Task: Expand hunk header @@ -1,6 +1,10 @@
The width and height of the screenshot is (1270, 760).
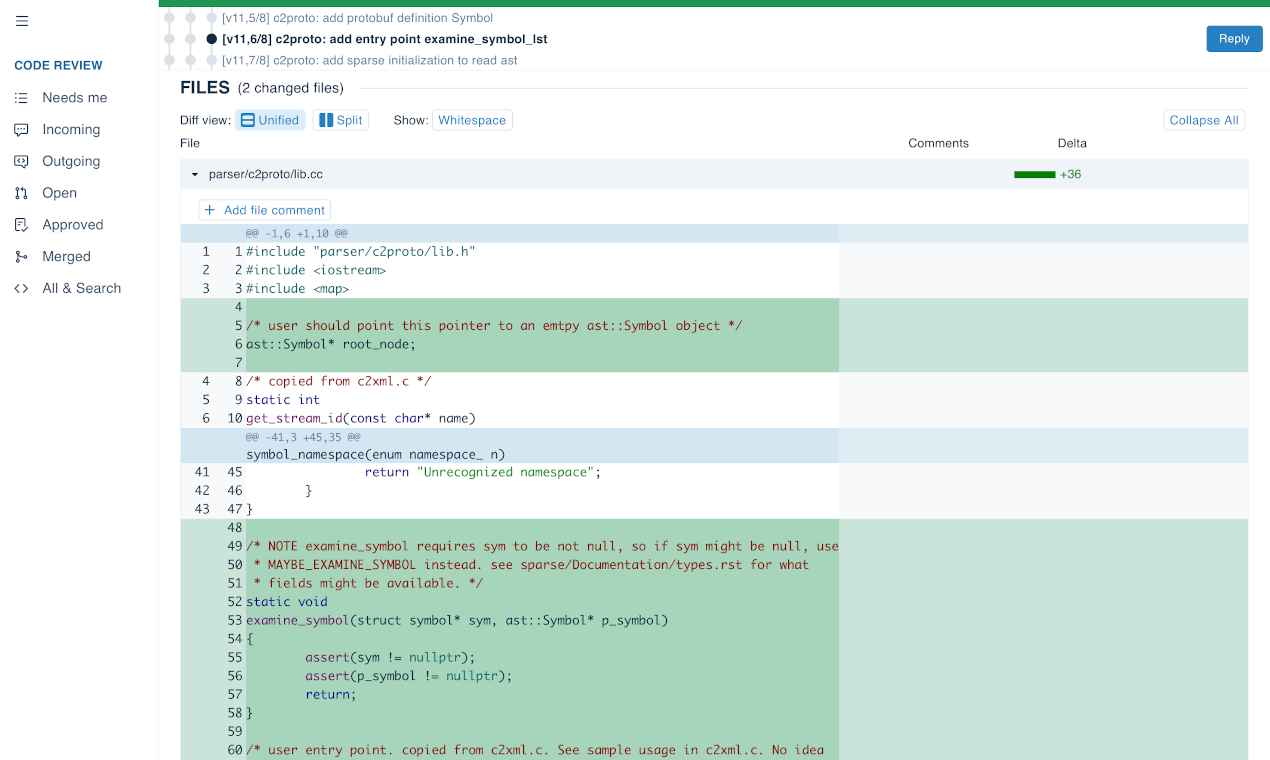Action: [297, 233]
